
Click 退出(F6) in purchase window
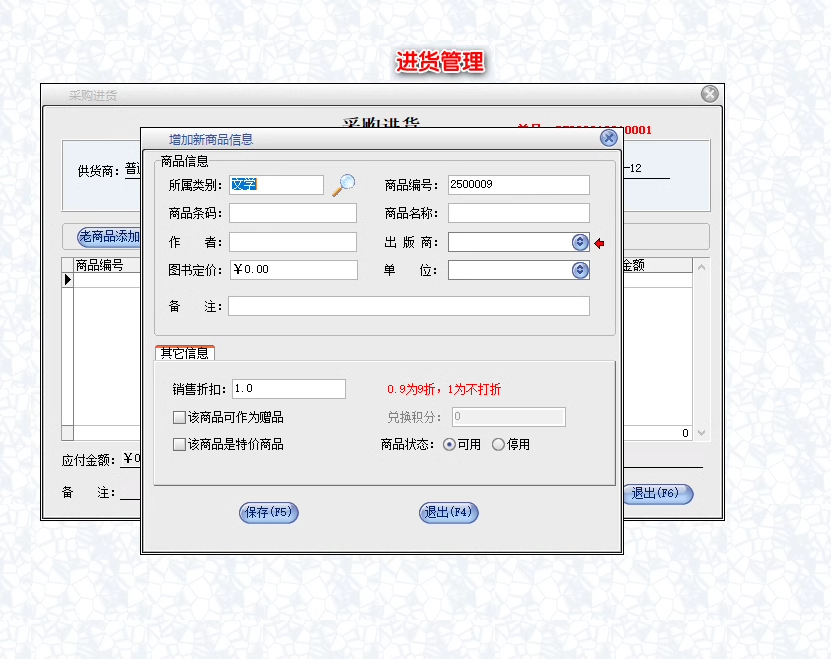658,493
